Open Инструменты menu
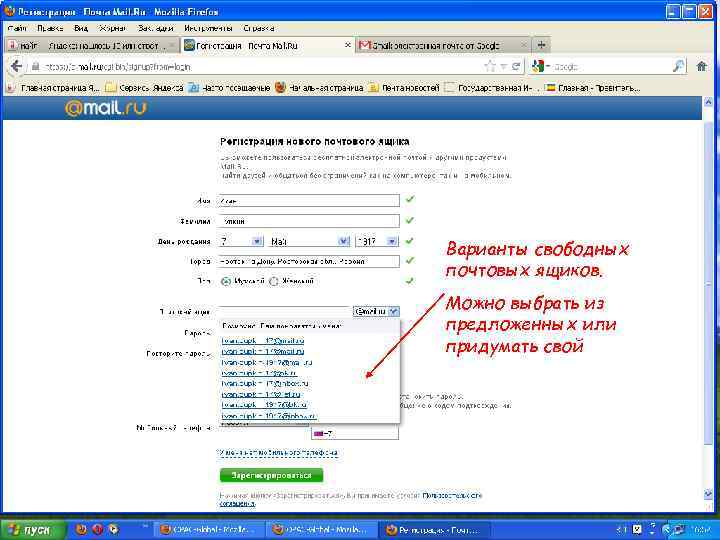720x540 pixels. 208,28
